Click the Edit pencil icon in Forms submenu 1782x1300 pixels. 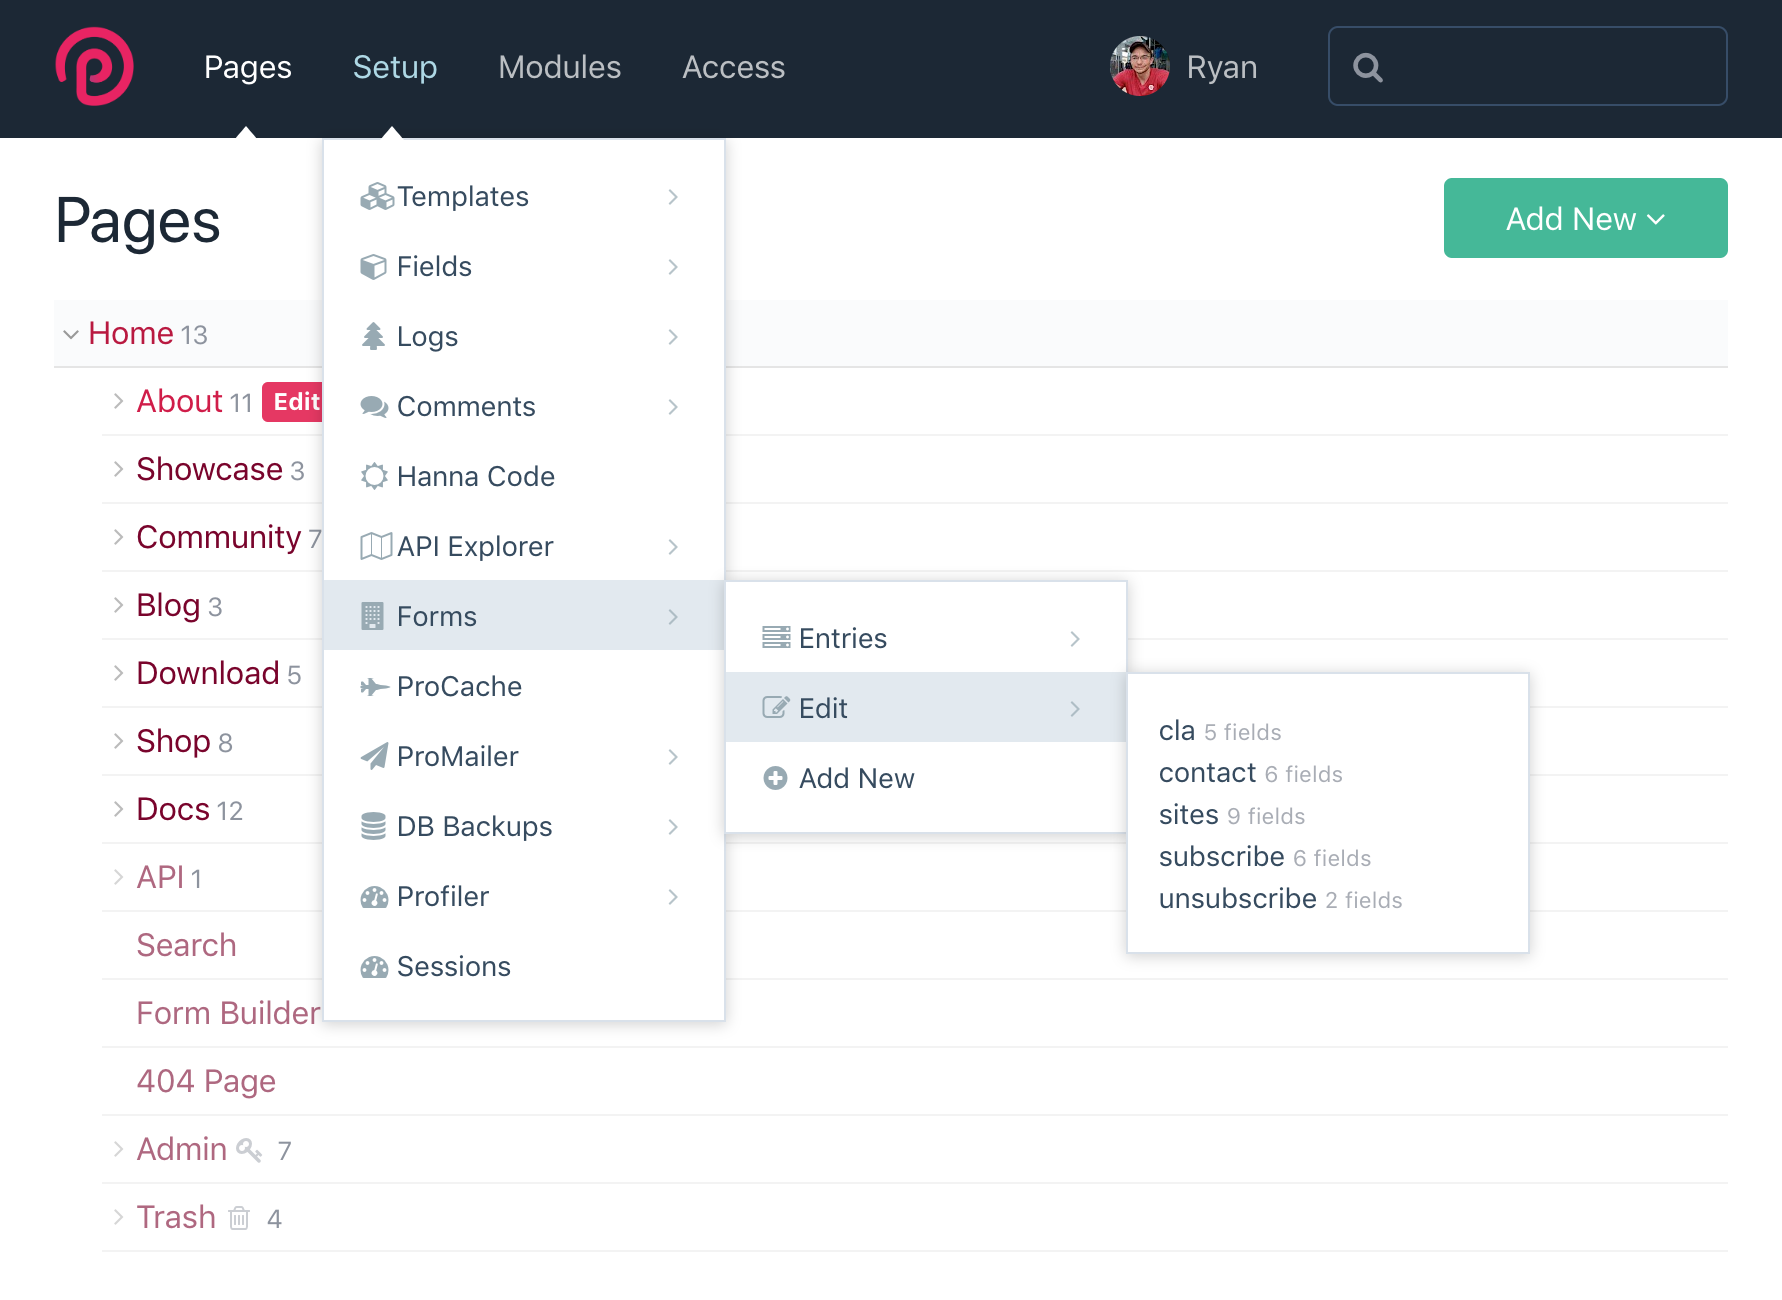pos(776,708)
